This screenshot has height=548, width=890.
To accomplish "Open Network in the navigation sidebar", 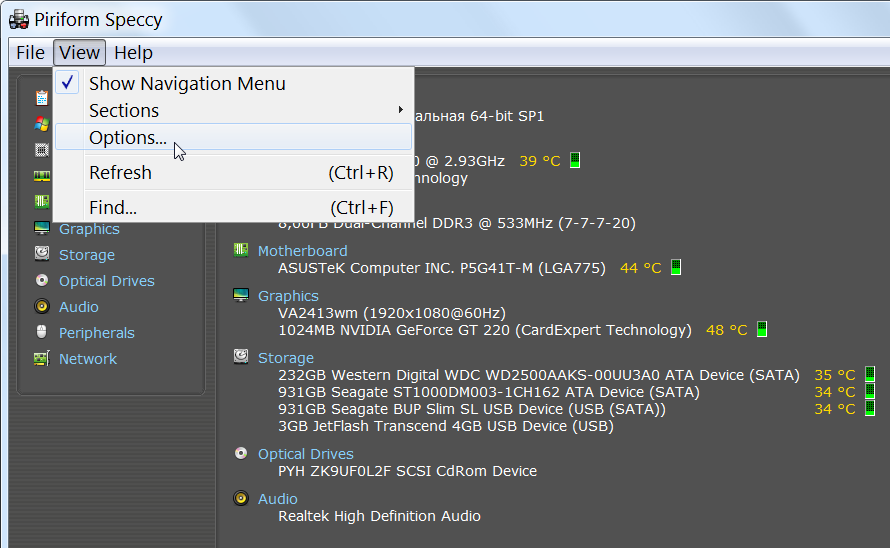I will pyautogui.click(x=88, y=359).
